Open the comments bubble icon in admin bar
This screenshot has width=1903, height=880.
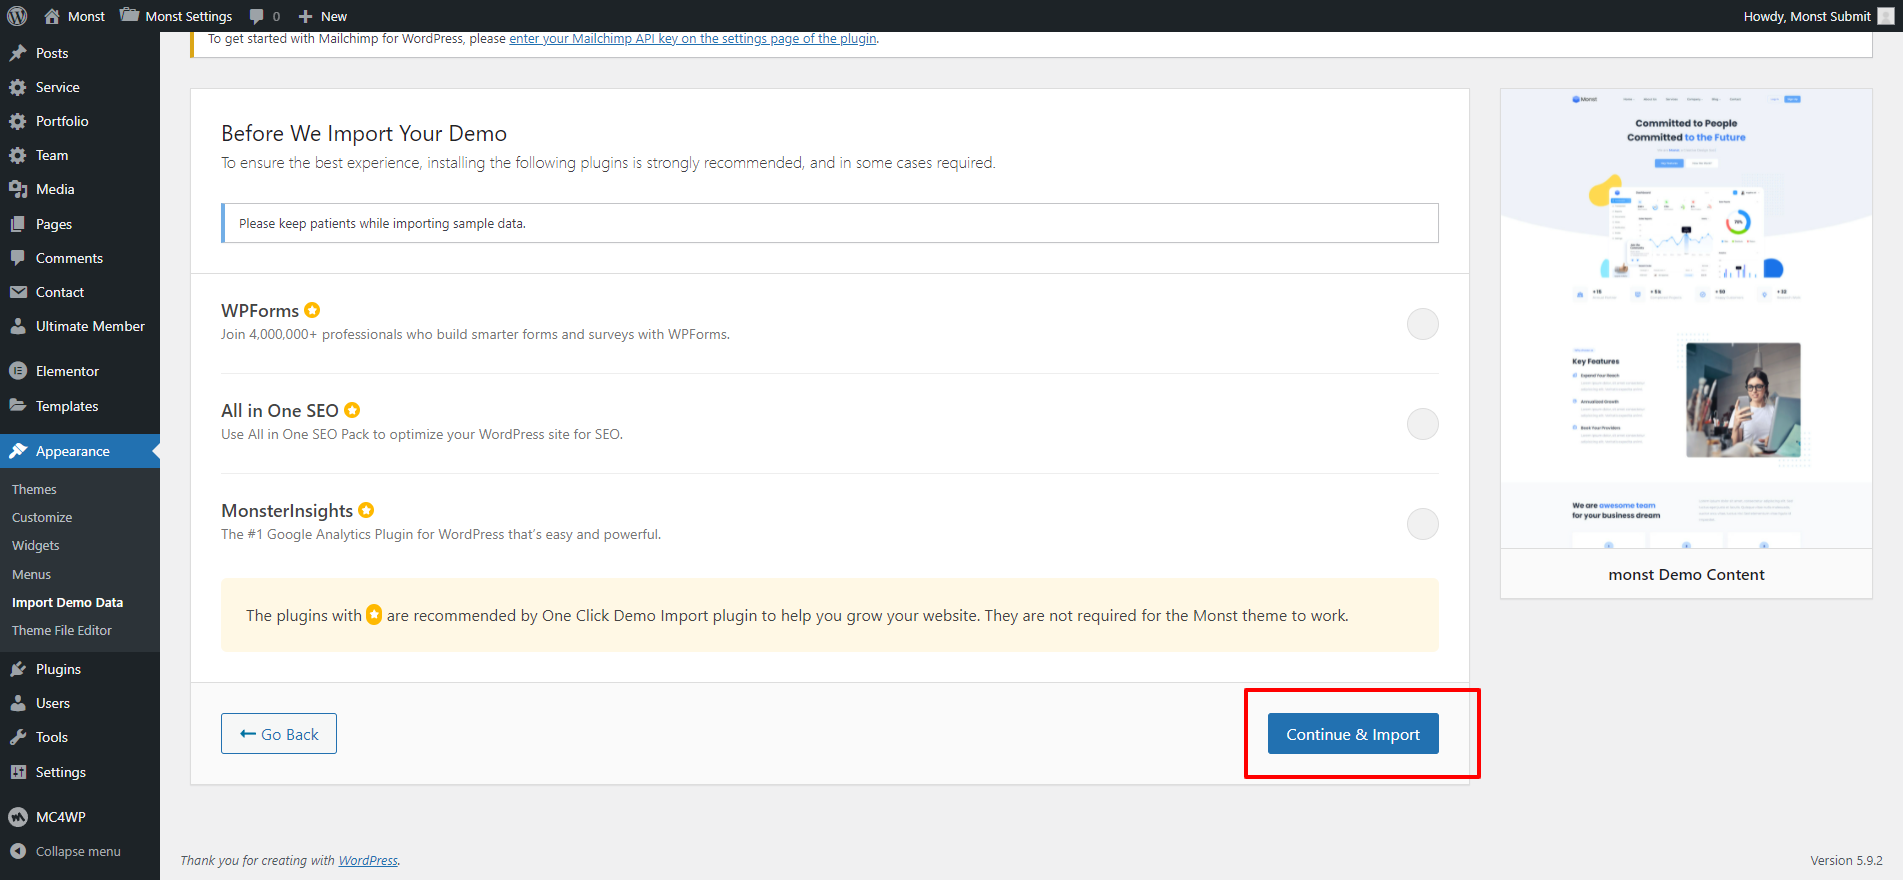(257, 16)
